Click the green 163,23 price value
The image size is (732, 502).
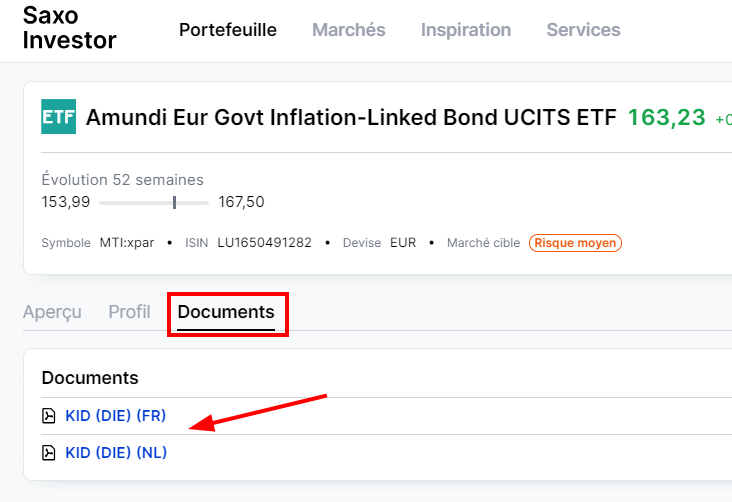(x=666, y=117)
